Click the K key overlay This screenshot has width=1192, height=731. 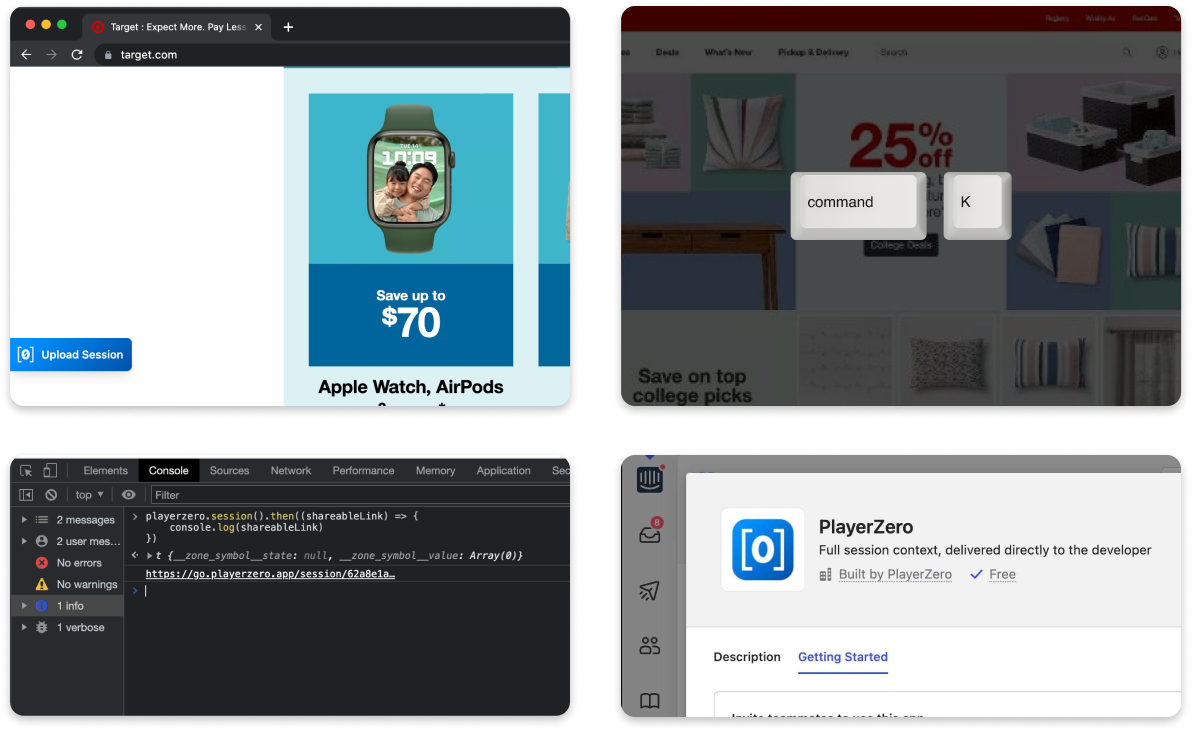point(977,204)
